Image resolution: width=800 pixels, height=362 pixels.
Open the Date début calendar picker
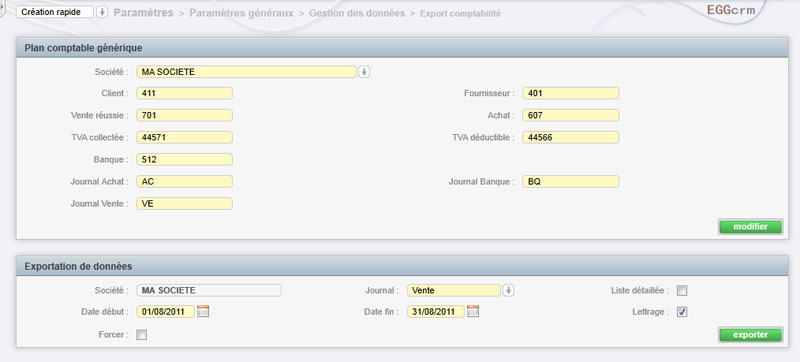pyautogui.click(x=203, y=311)
